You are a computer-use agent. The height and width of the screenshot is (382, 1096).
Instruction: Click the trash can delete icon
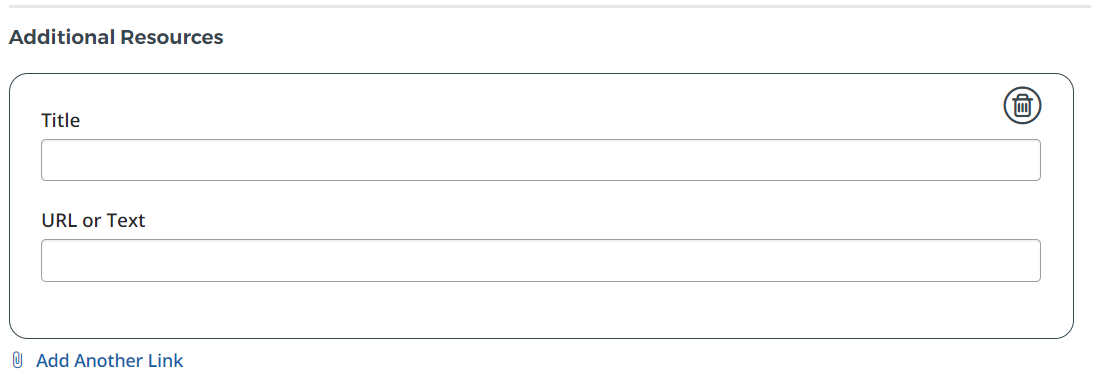pos(1022,106)
